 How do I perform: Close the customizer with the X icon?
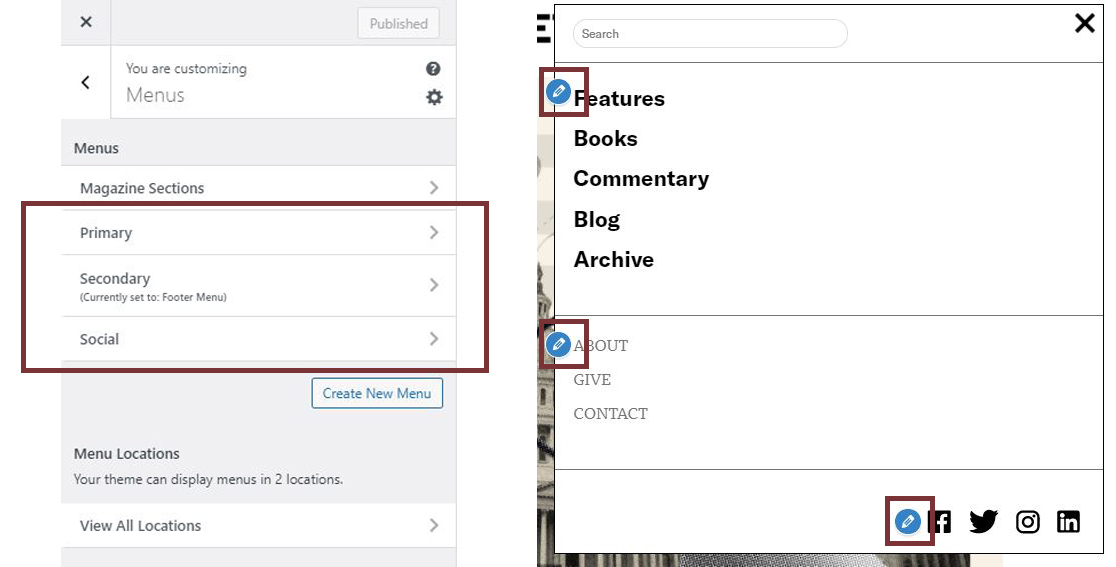86,22
